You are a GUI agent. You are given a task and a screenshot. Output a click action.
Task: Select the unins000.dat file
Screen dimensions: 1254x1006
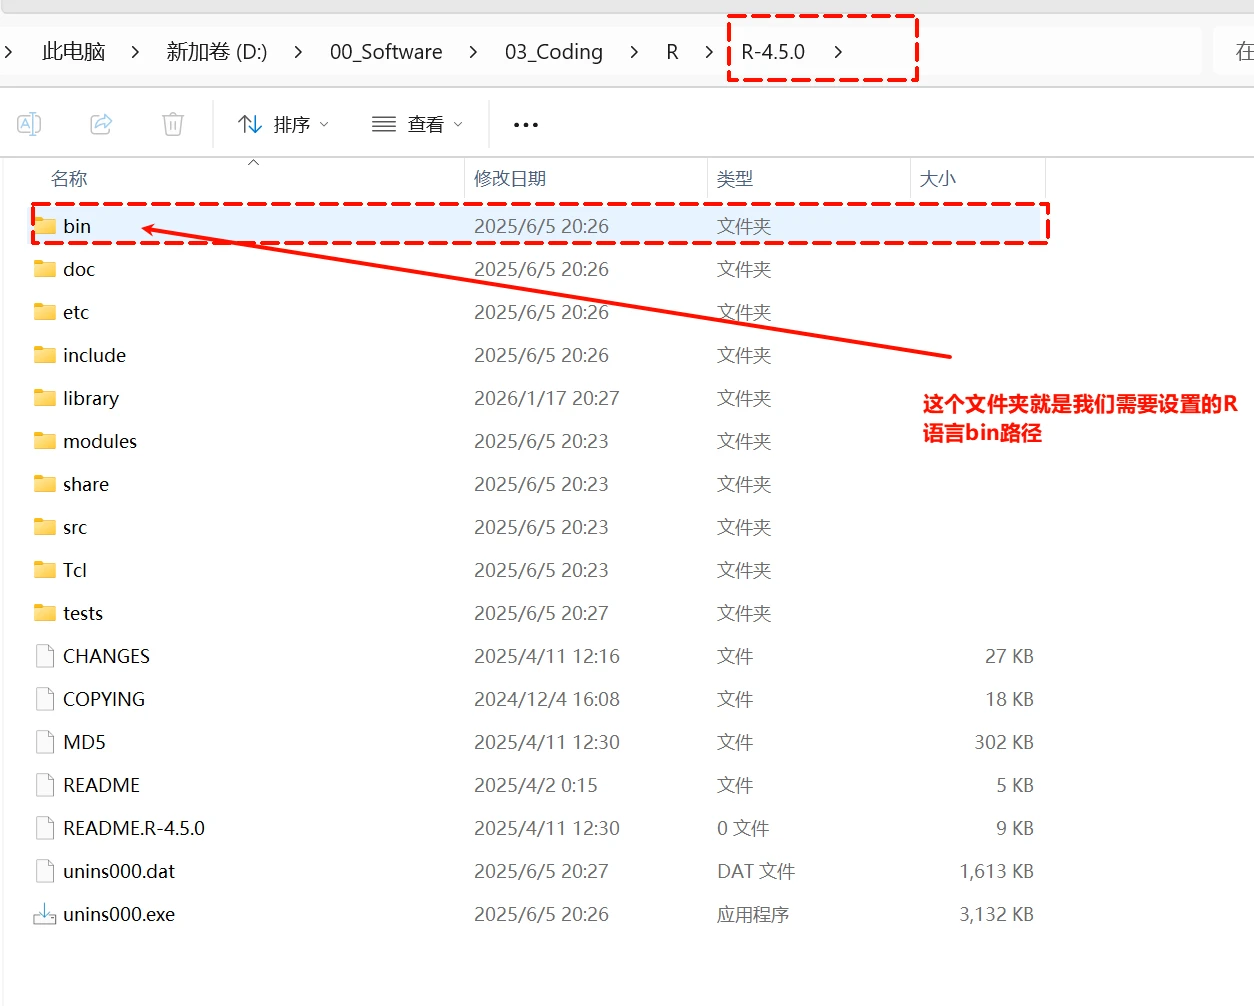click(119, 871)
